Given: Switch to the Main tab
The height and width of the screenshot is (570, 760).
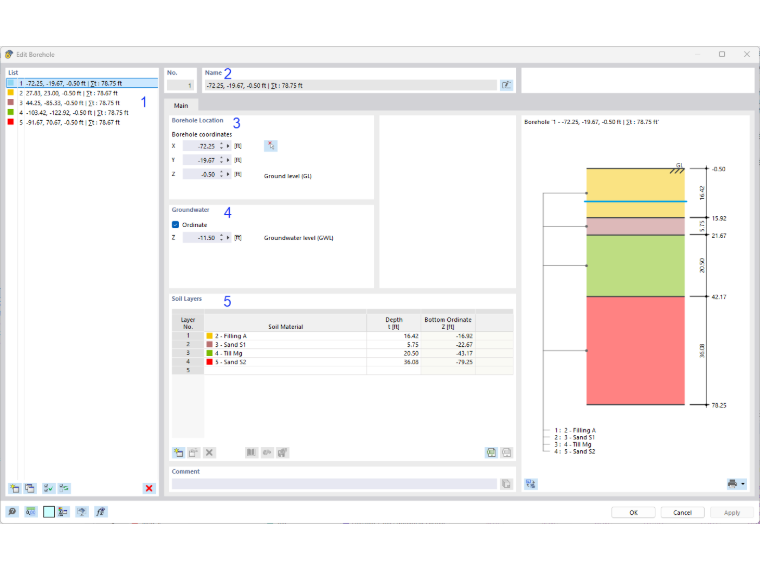Looking at the screenshot, I should (x=181, y=106).
